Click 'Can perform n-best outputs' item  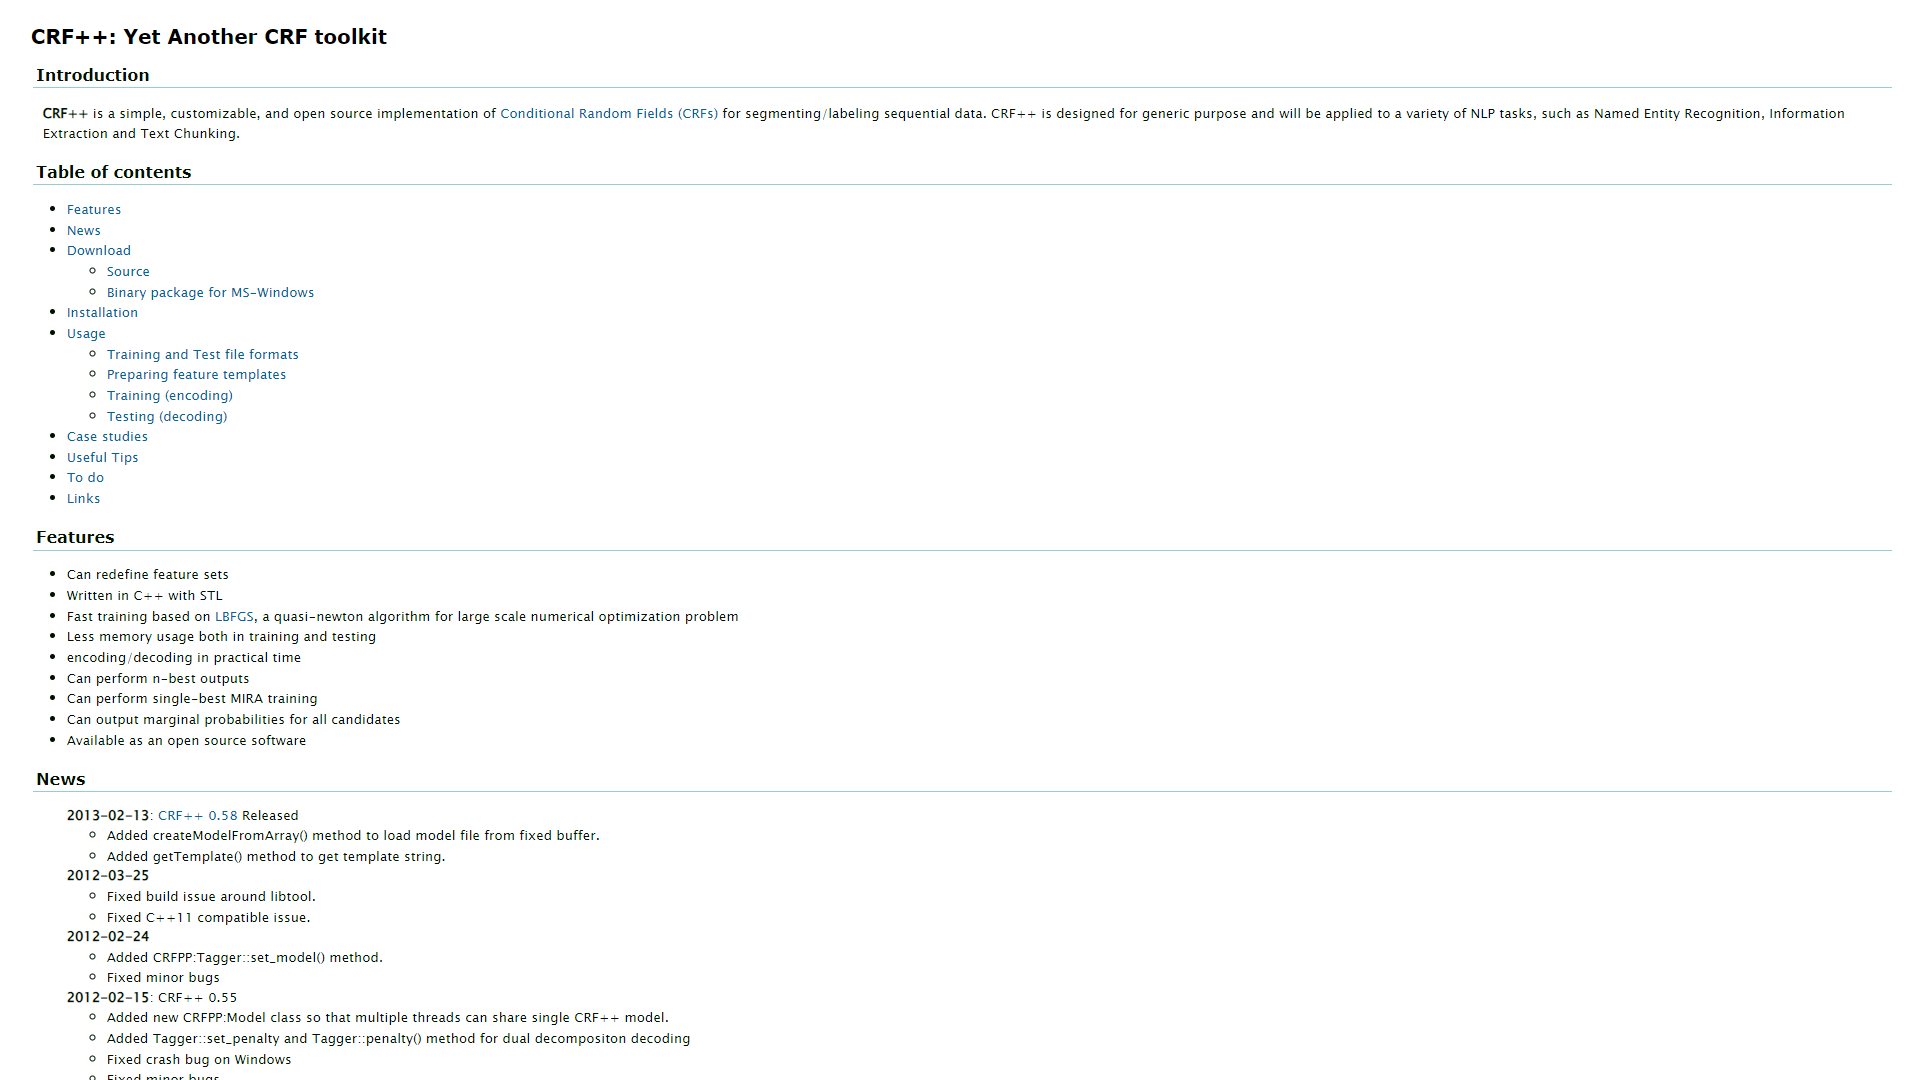click(x=158, y=679)
